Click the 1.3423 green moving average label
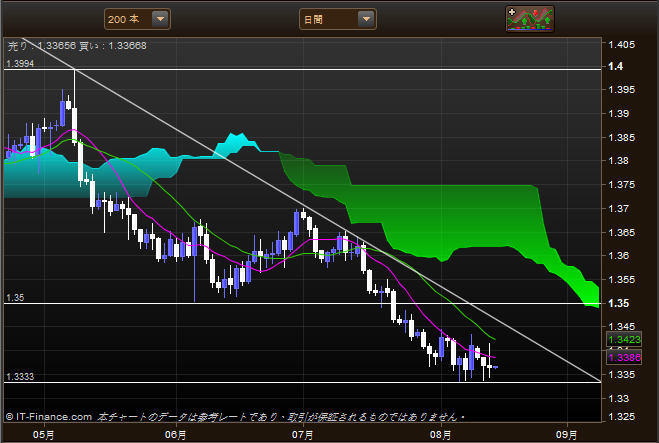 pyautogui.click(x=624, y=339)
